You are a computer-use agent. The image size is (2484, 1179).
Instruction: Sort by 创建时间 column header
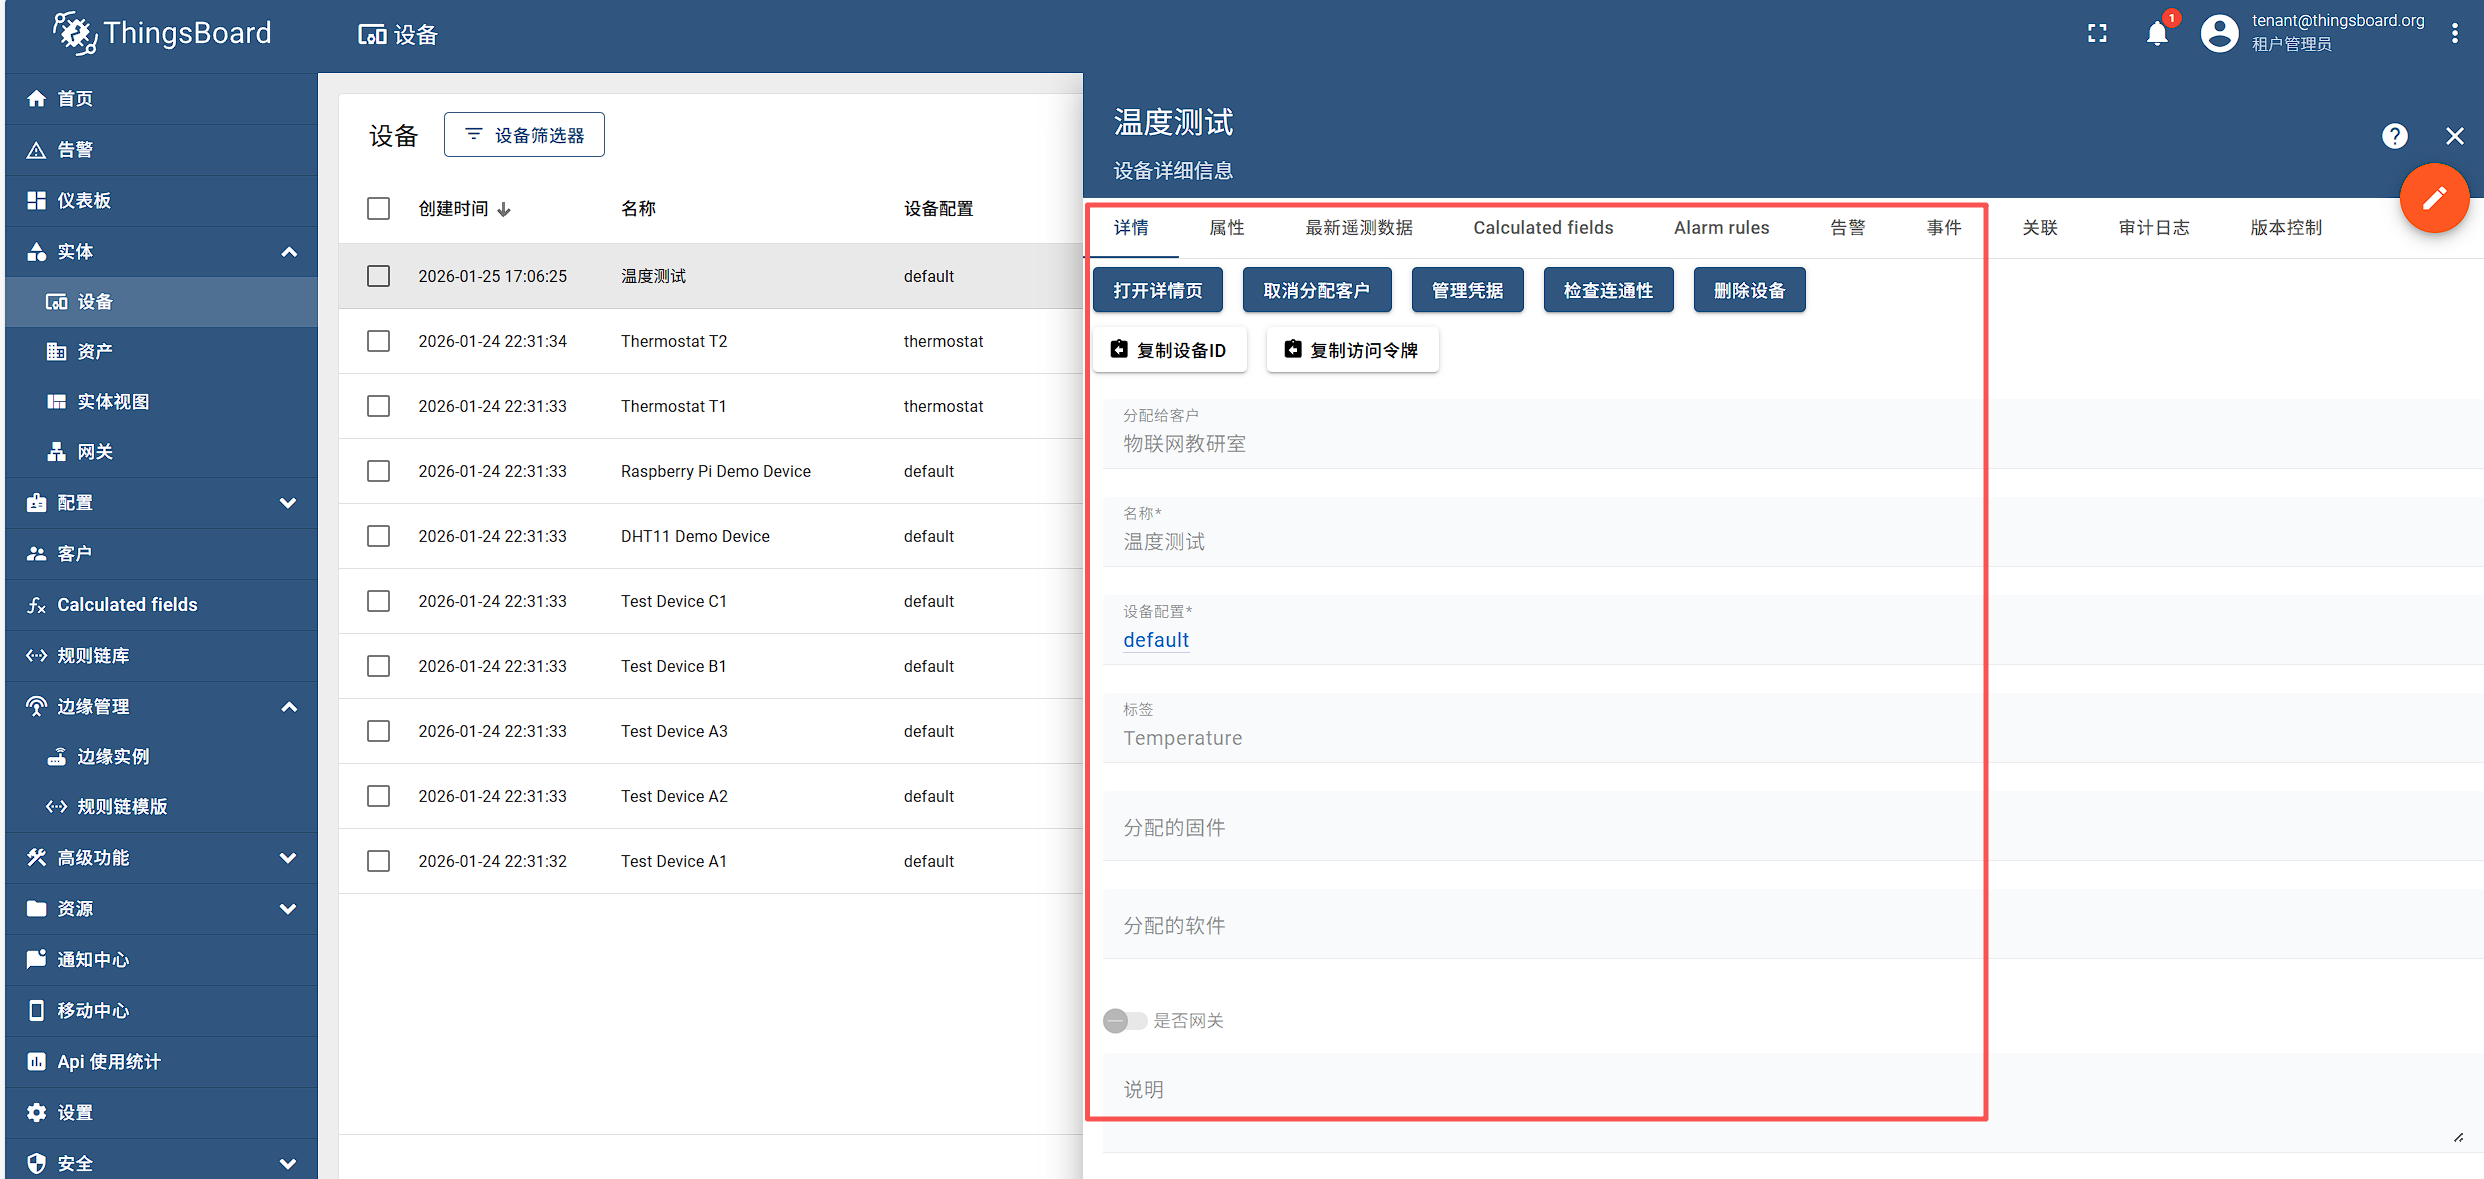click(x=453, y=208)
